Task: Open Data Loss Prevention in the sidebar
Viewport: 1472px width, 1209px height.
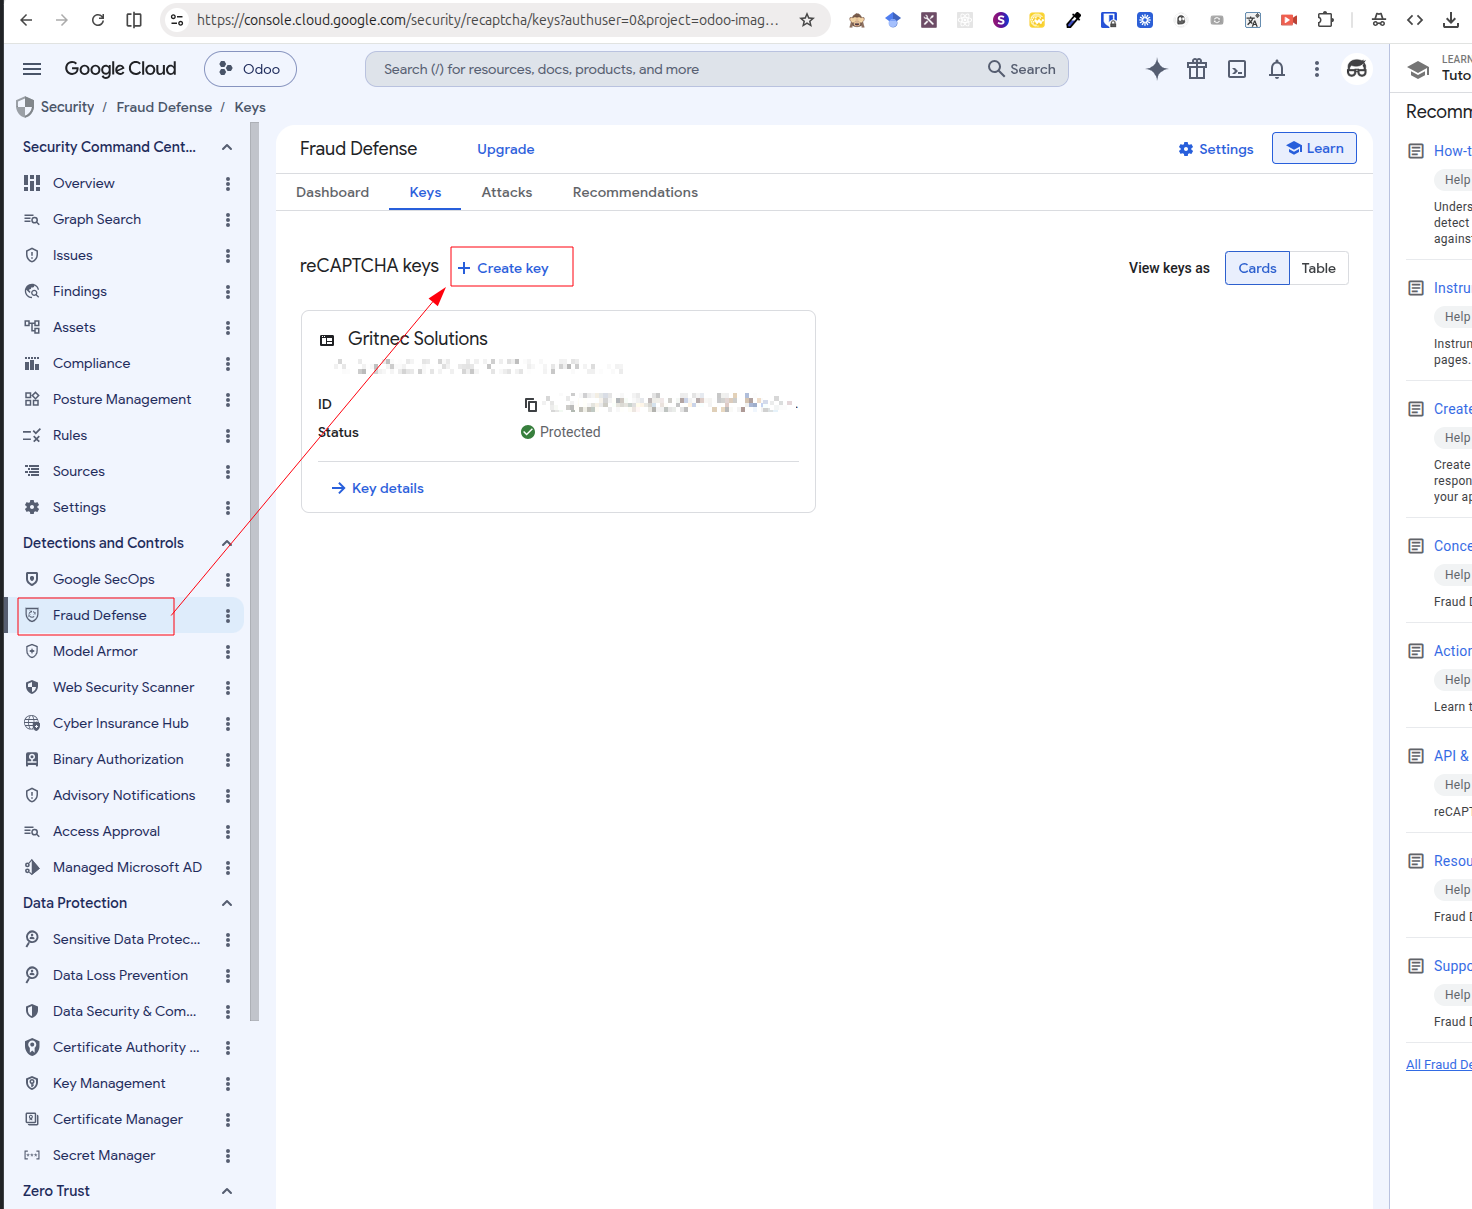Action: [120, 975]
